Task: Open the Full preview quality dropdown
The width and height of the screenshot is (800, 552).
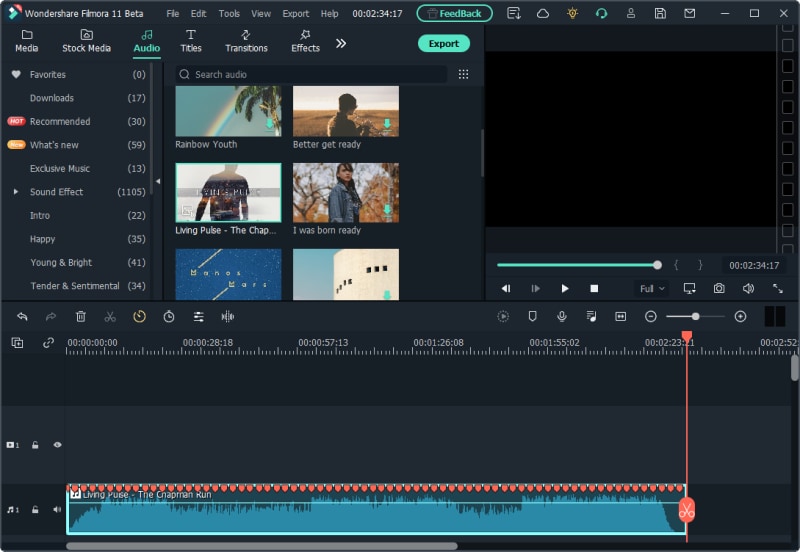Action: tap(652, 289)
